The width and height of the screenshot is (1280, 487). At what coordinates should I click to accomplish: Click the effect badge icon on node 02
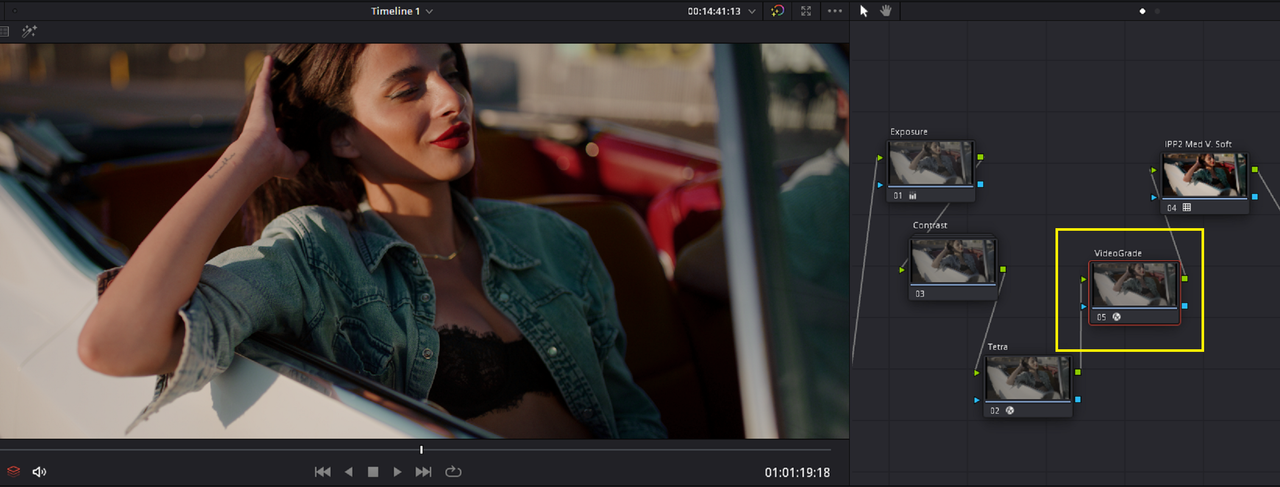[1010, 410]
